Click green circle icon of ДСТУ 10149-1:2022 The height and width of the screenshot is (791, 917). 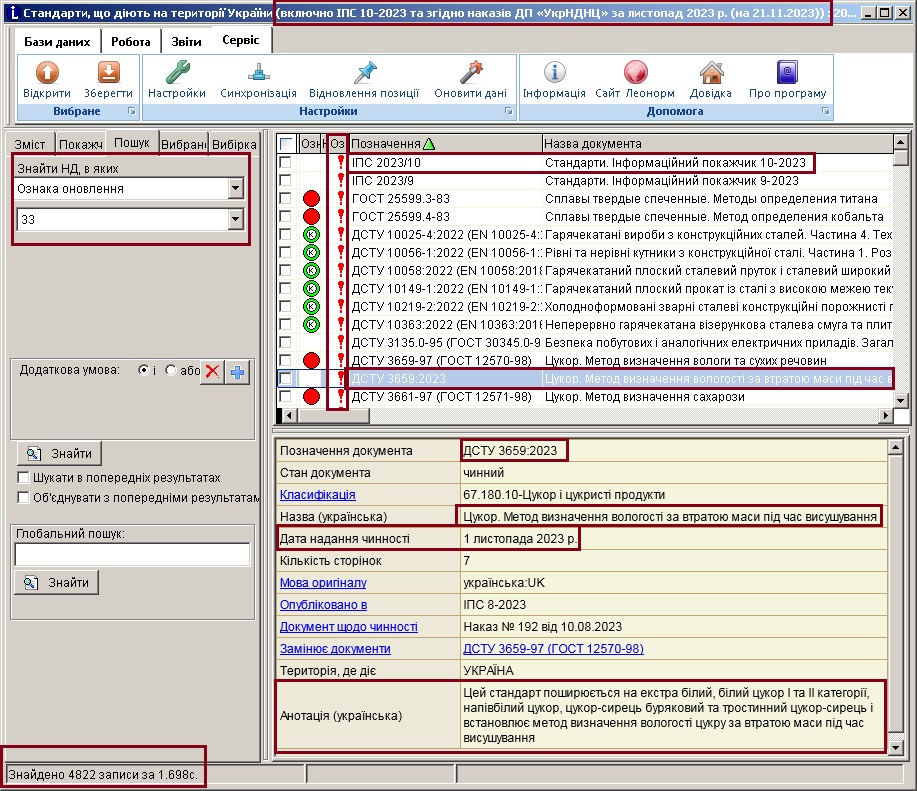point(311,288)
